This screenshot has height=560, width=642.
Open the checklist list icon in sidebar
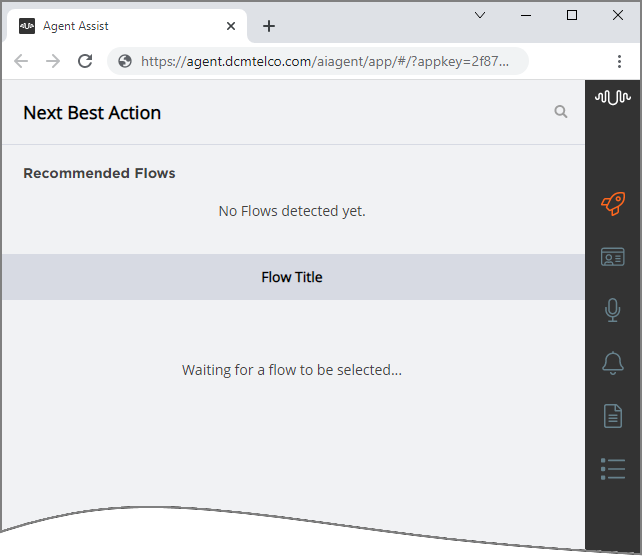click(x=613, y=469)
